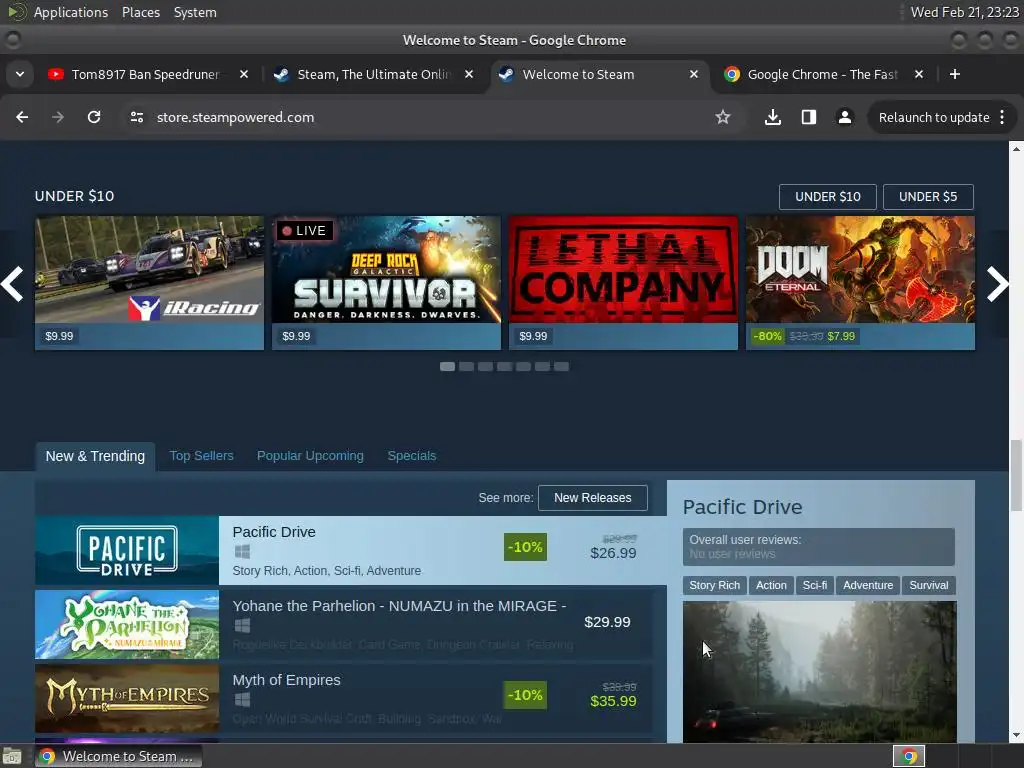Open the DOOM Eternal game capsule
Viewport: 1024px width, 768px height.
tap(861, 283)
